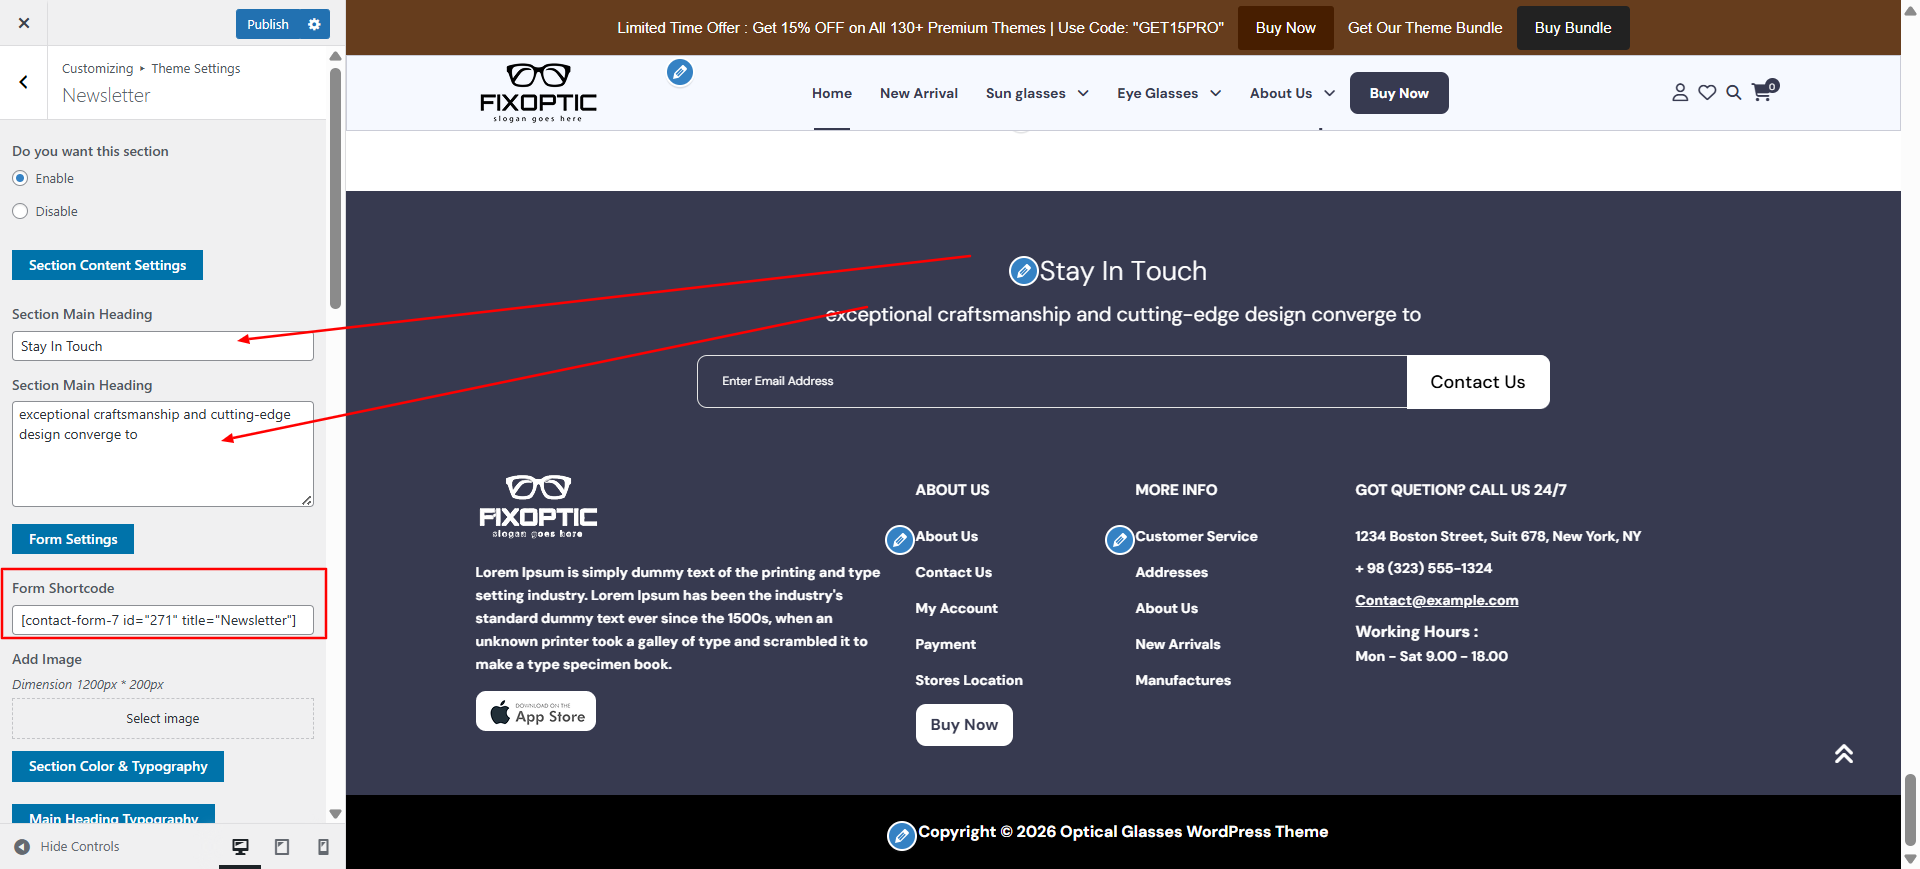
Task: Switch to tablet preview icon
Action: pyautogui.click(x=282, y=847)
